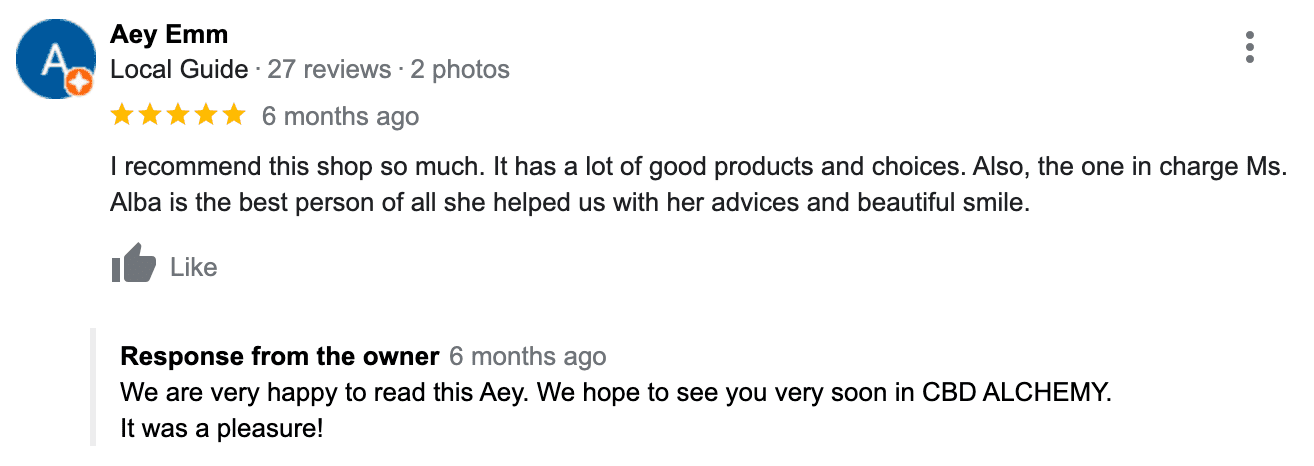Click the owner response's "6 months ago" timestamp
1314x466 pixels.
527,356
